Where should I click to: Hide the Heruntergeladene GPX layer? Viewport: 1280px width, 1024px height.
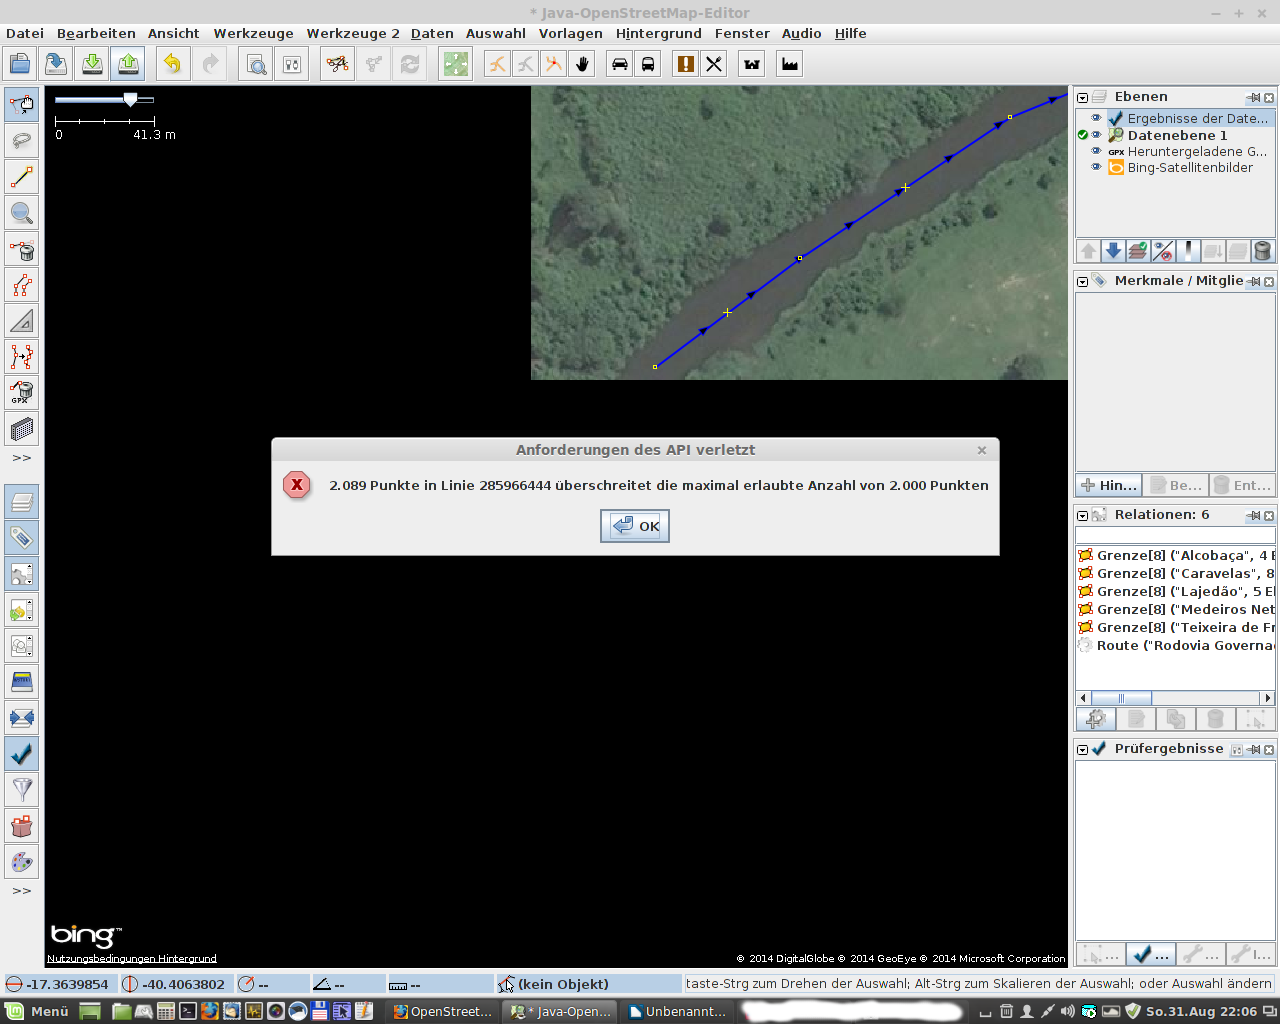point(1096,151)
